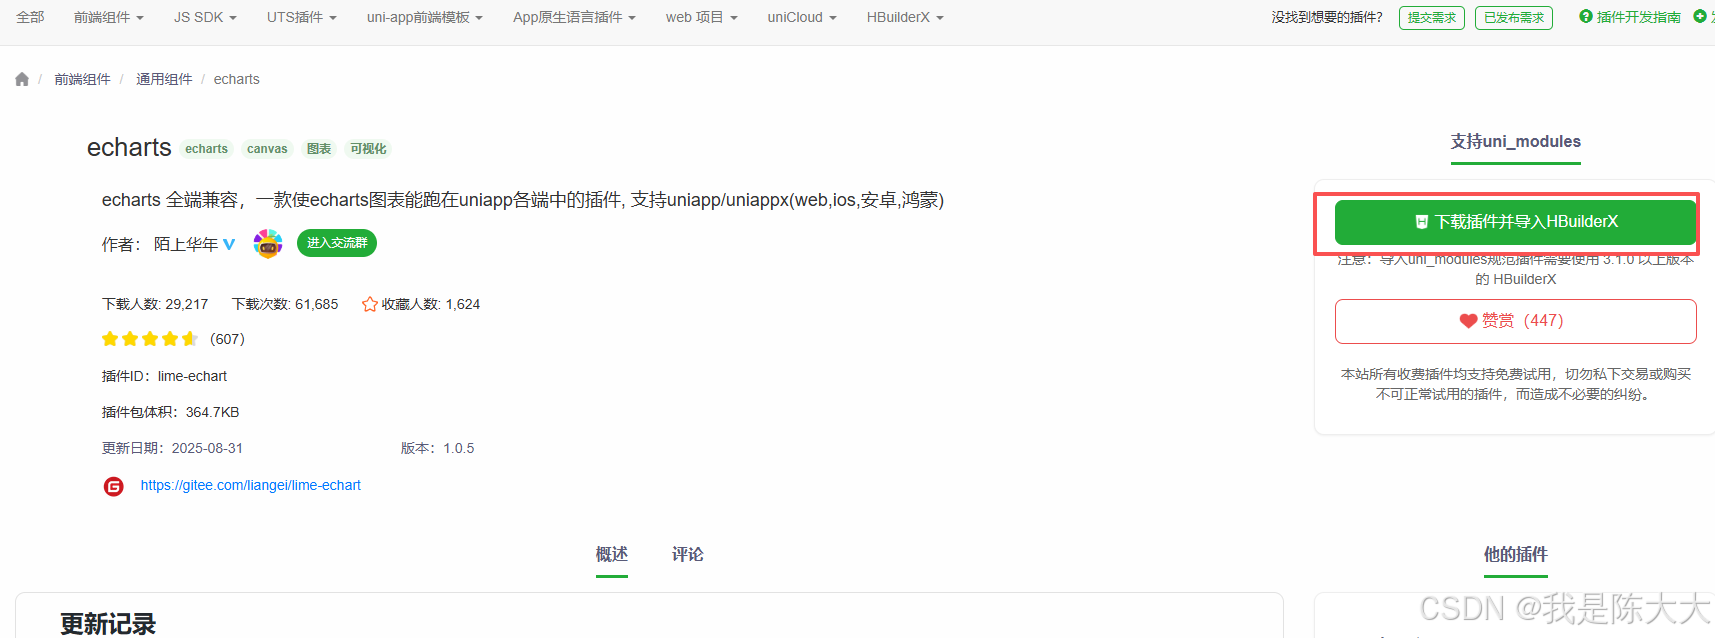This screenshot has width=1715, height=638.
Task: Open the gitee.com lime-echart link
Action: [x=251, y=485]
